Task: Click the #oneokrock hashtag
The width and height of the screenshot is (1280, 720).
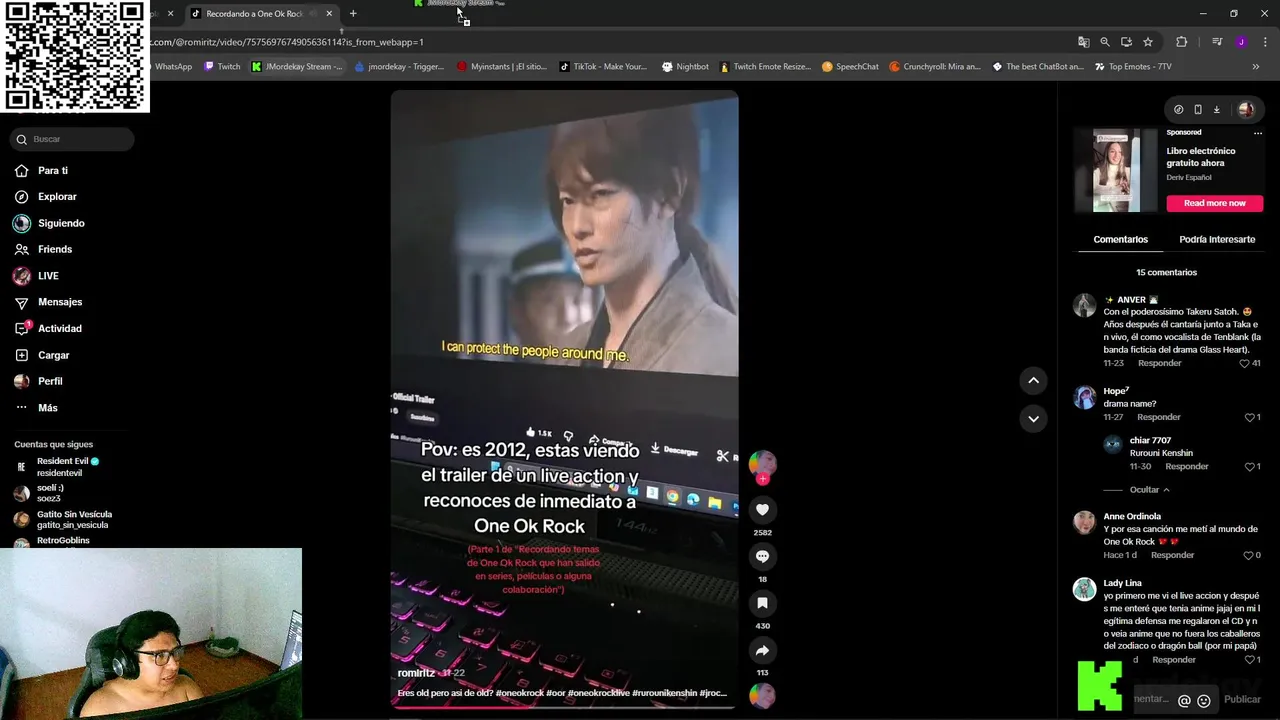Action: pyautogui.click(x=520, y=693)
